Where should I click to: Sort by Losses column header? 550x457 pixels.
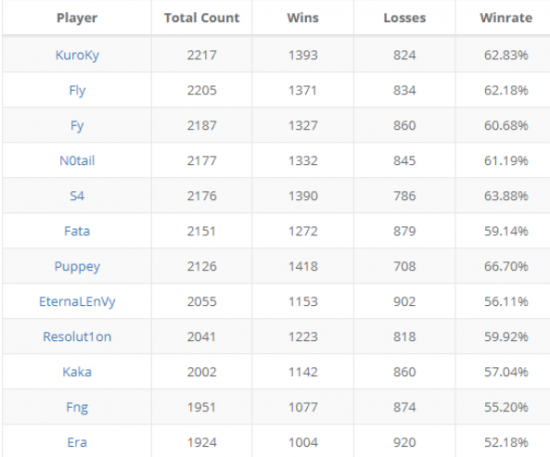click(405, 18)
